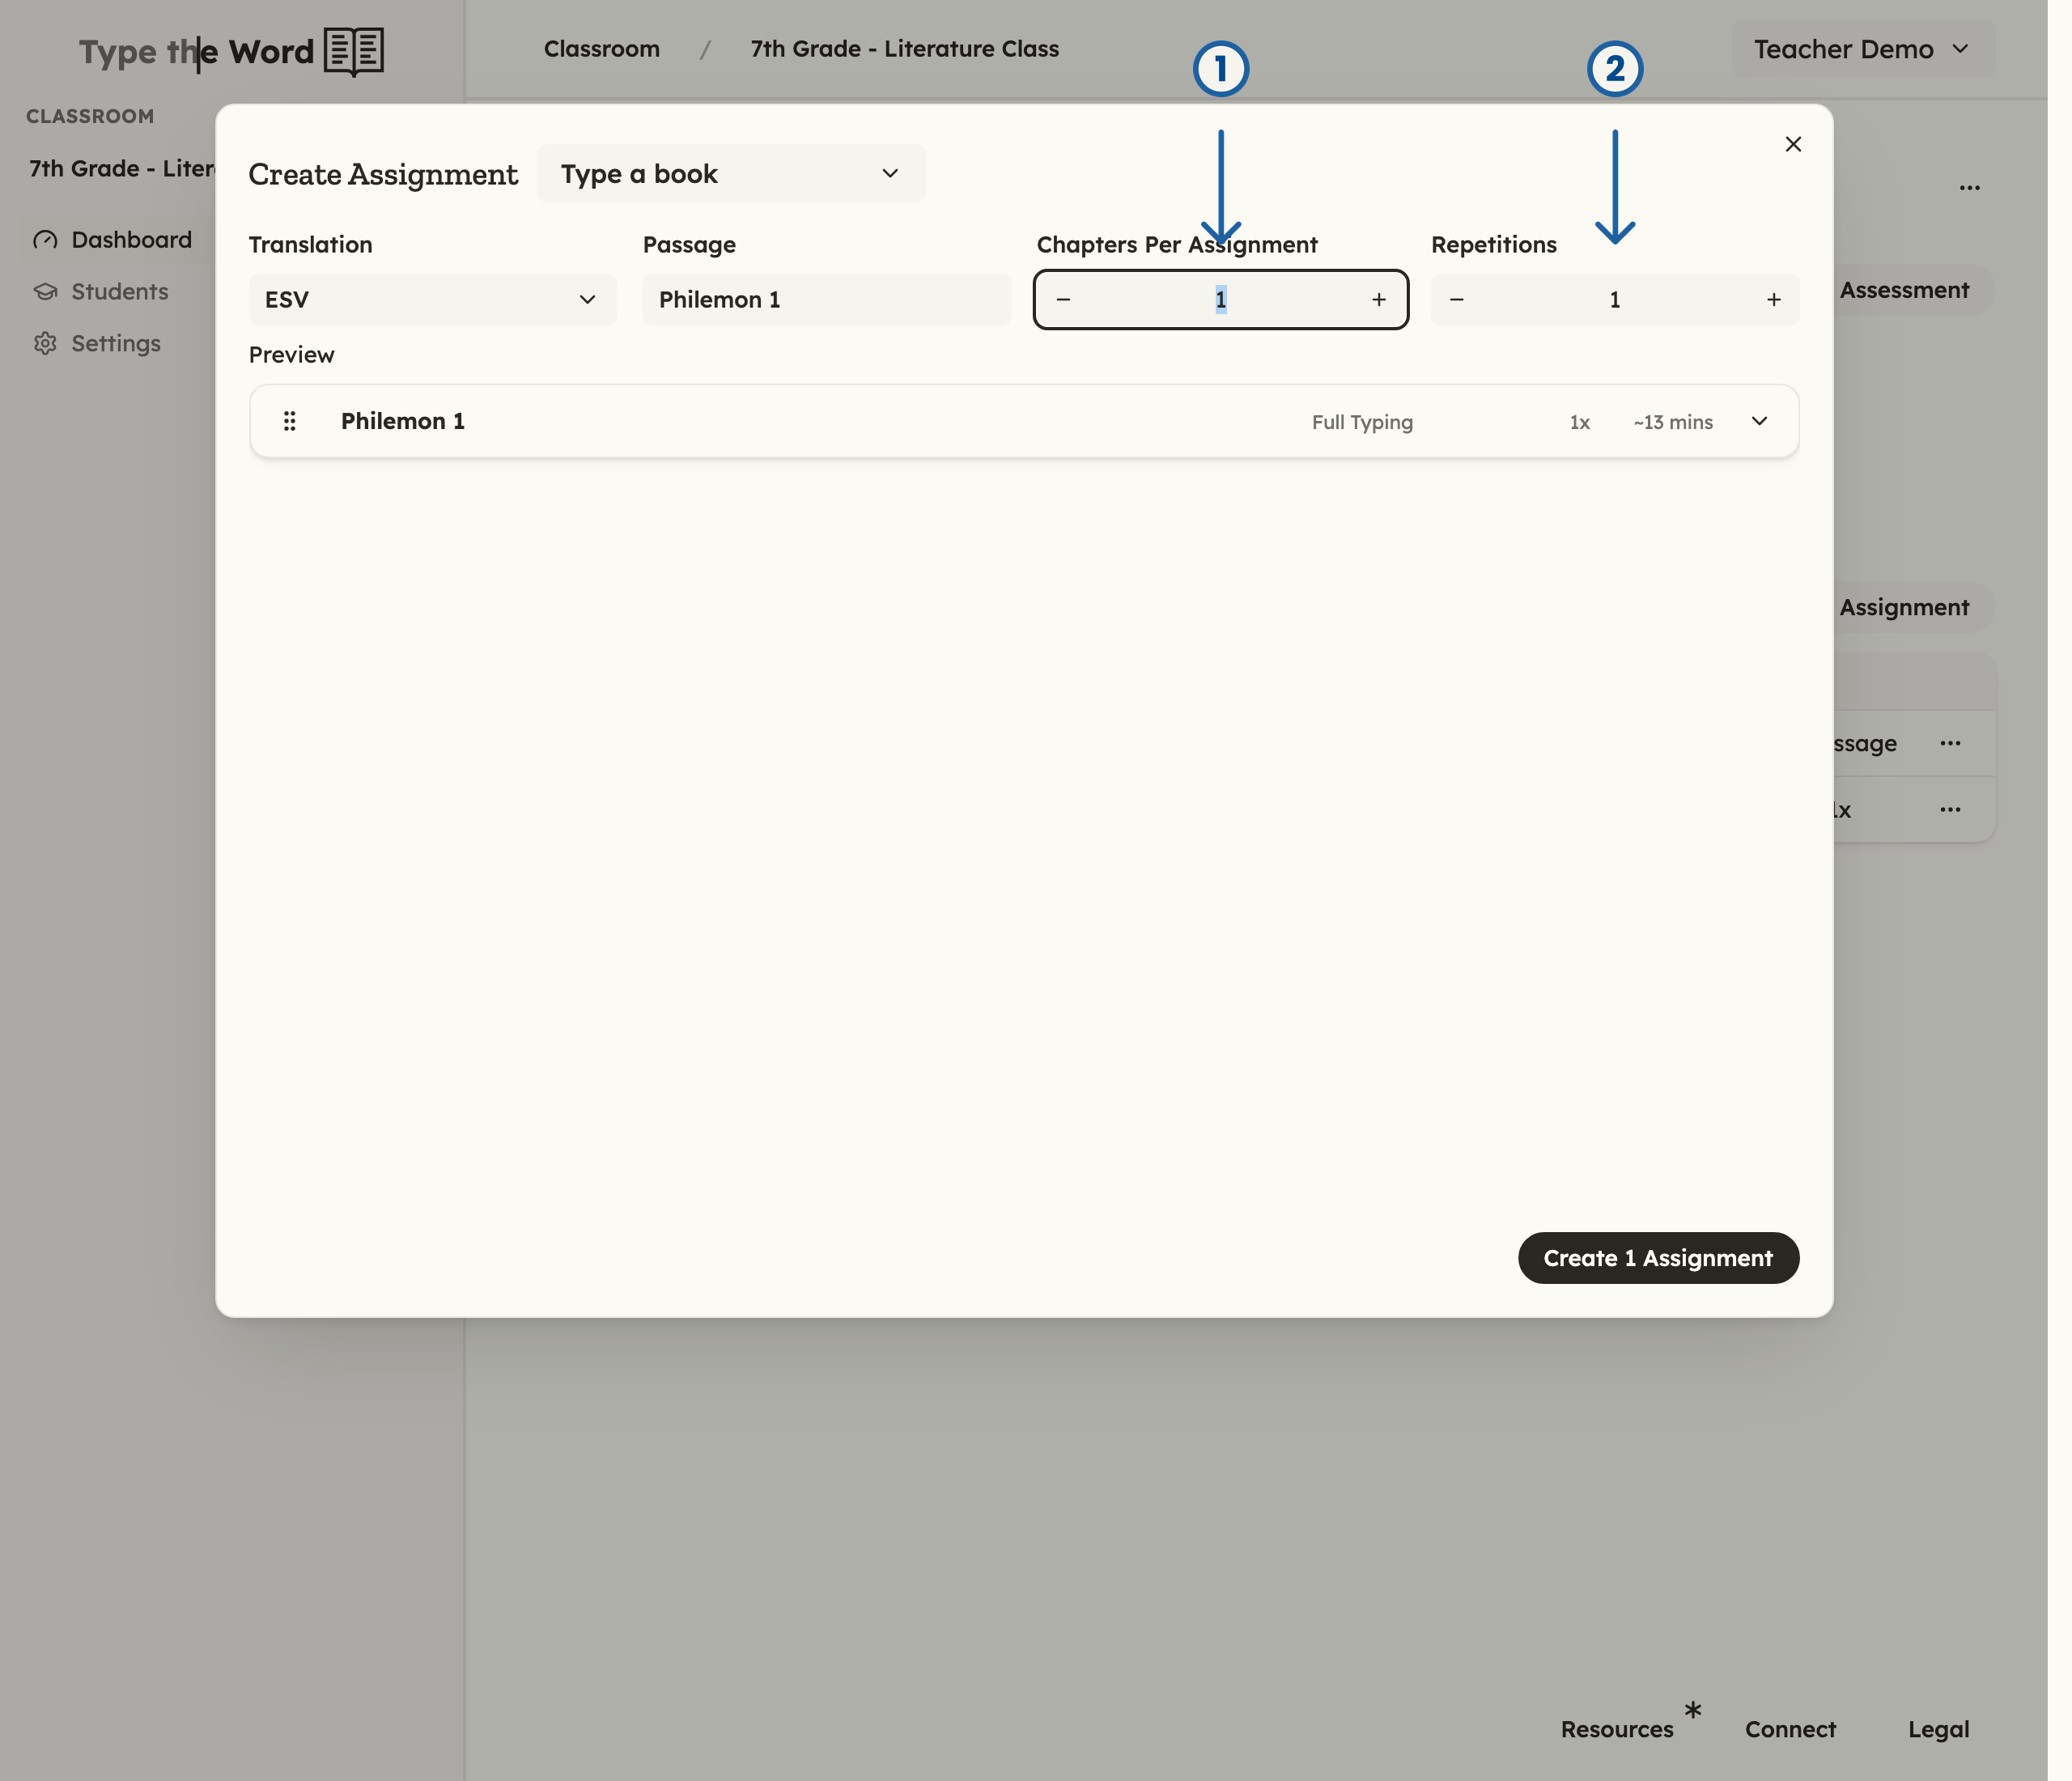2072x1781 pixels.
Task: Click the ~13 mins estimate
Action: point(1673,422)
